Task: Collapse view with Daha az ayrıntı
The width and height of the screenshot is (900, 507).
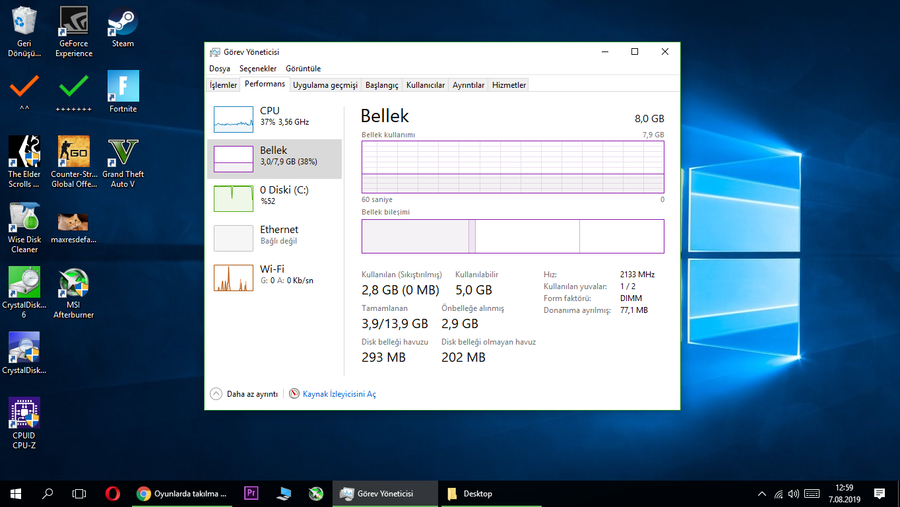Action: click(244, 394)
